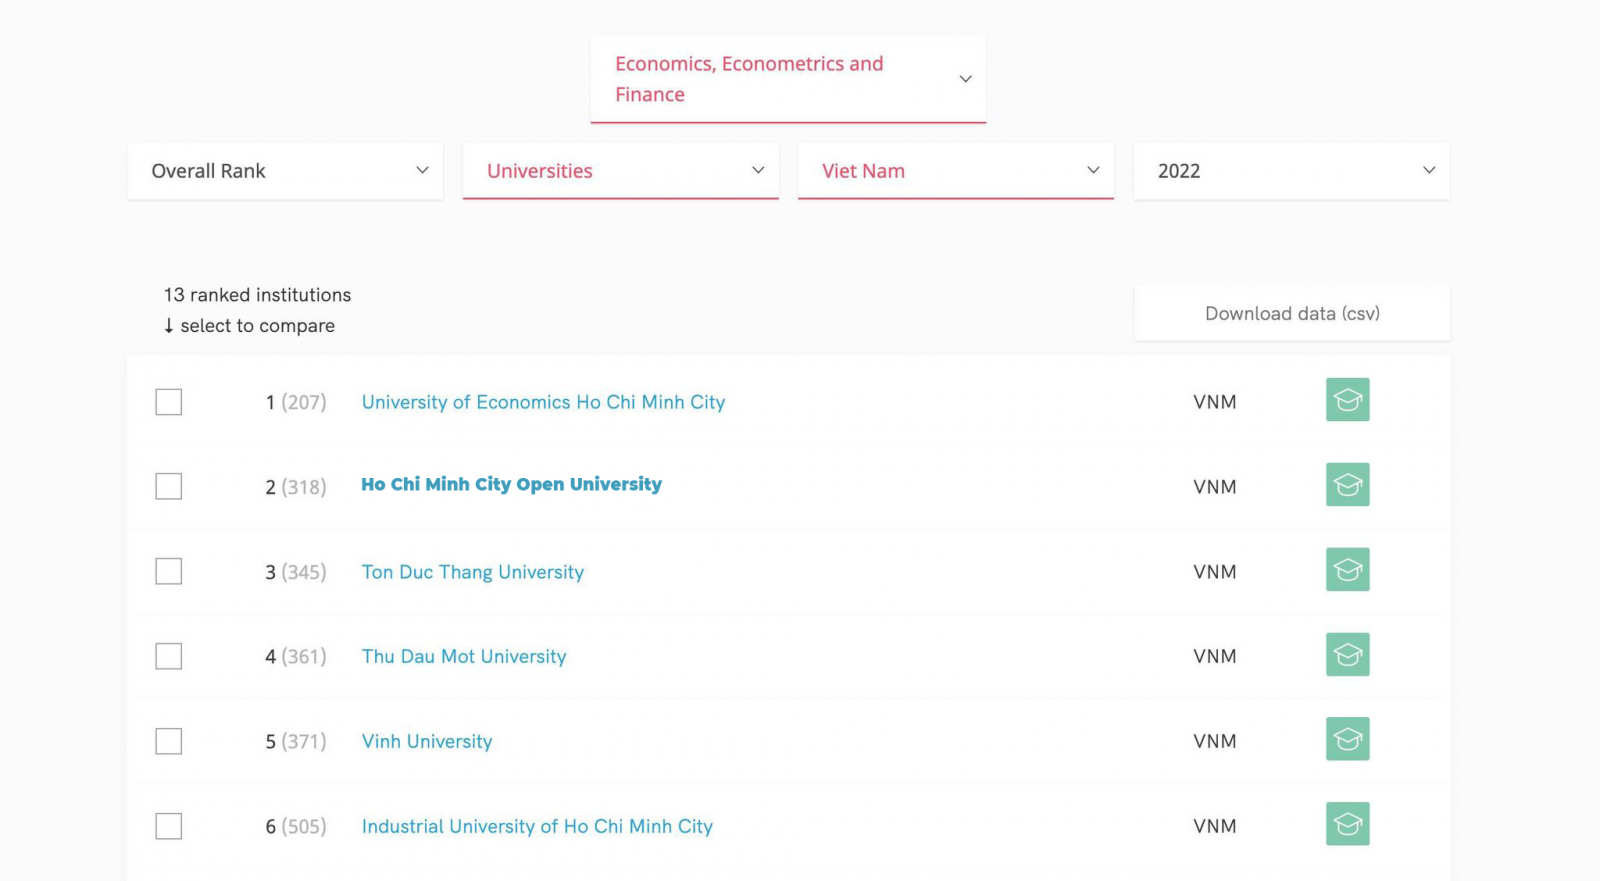The image size is (1600, 881).
Task: Click VNM in the Vinh University row
Action: tap(1215, 742)
